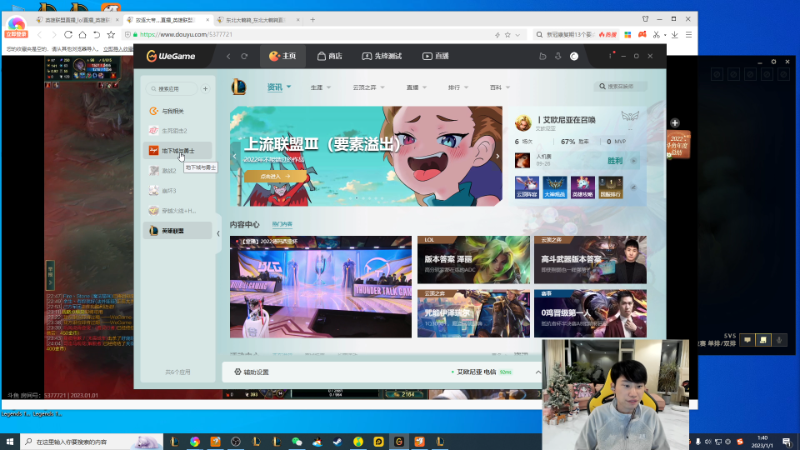Select 与我相关 in the sidebar

[177, 111]
